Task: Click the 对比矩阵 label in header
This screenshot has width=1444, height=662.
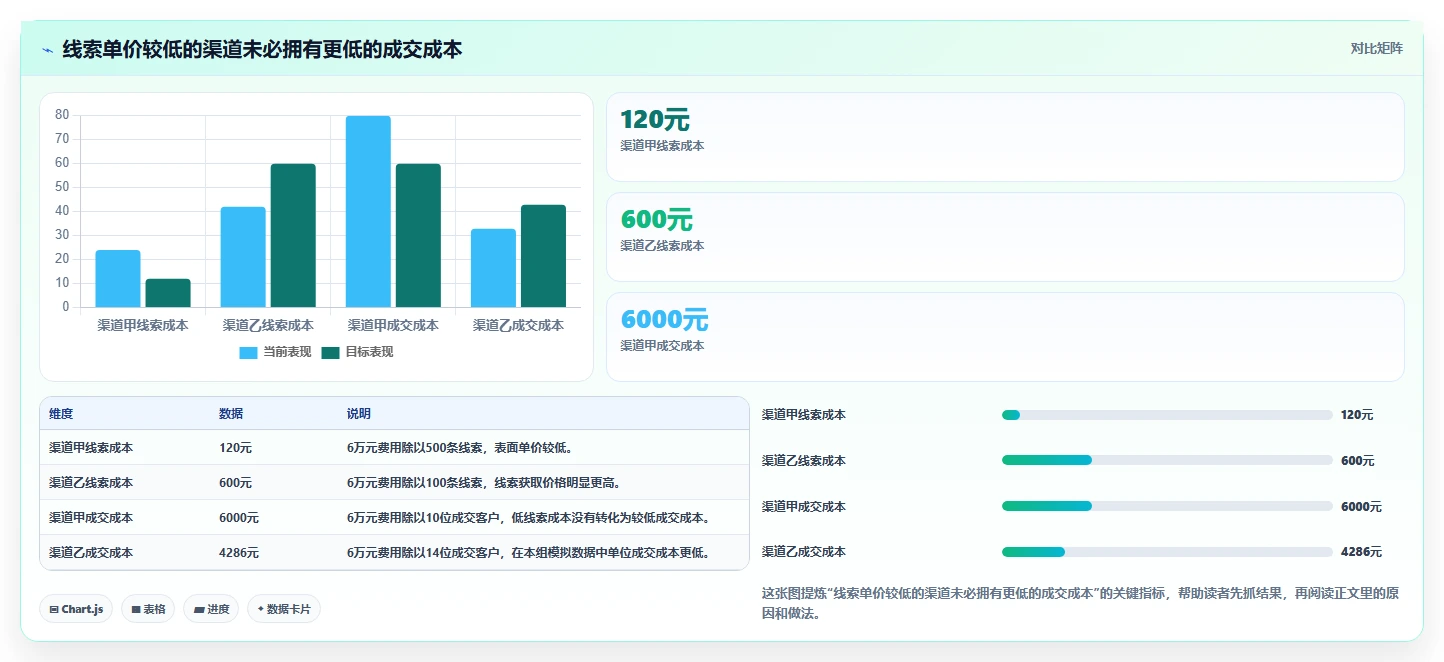Action: click(1376, 48)
